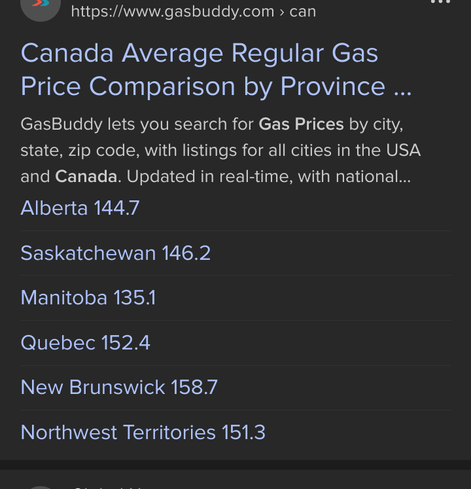Screen dimensions: 471x489
Task: Open 'Canada Average Regular Gas' result title
Action: (199, 53)
